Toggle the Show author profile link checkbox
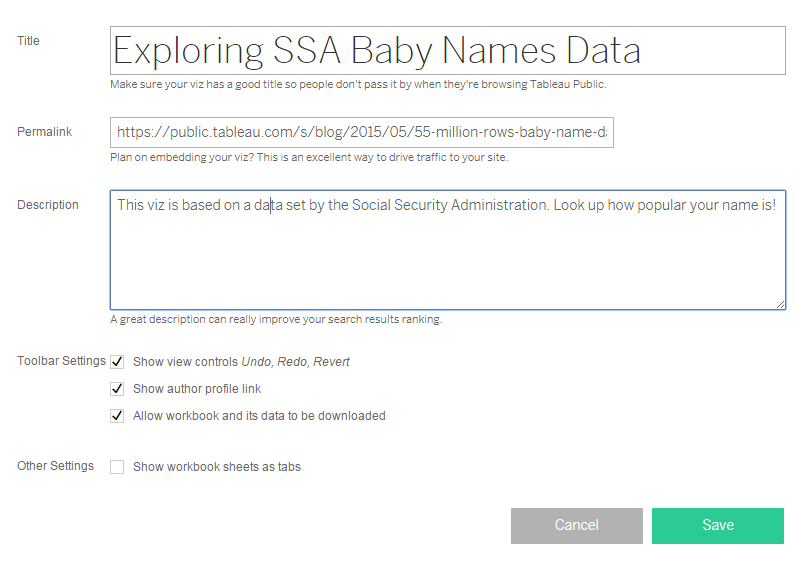The height and width of the screenshot is (564, 798). [x=118, y=389]
